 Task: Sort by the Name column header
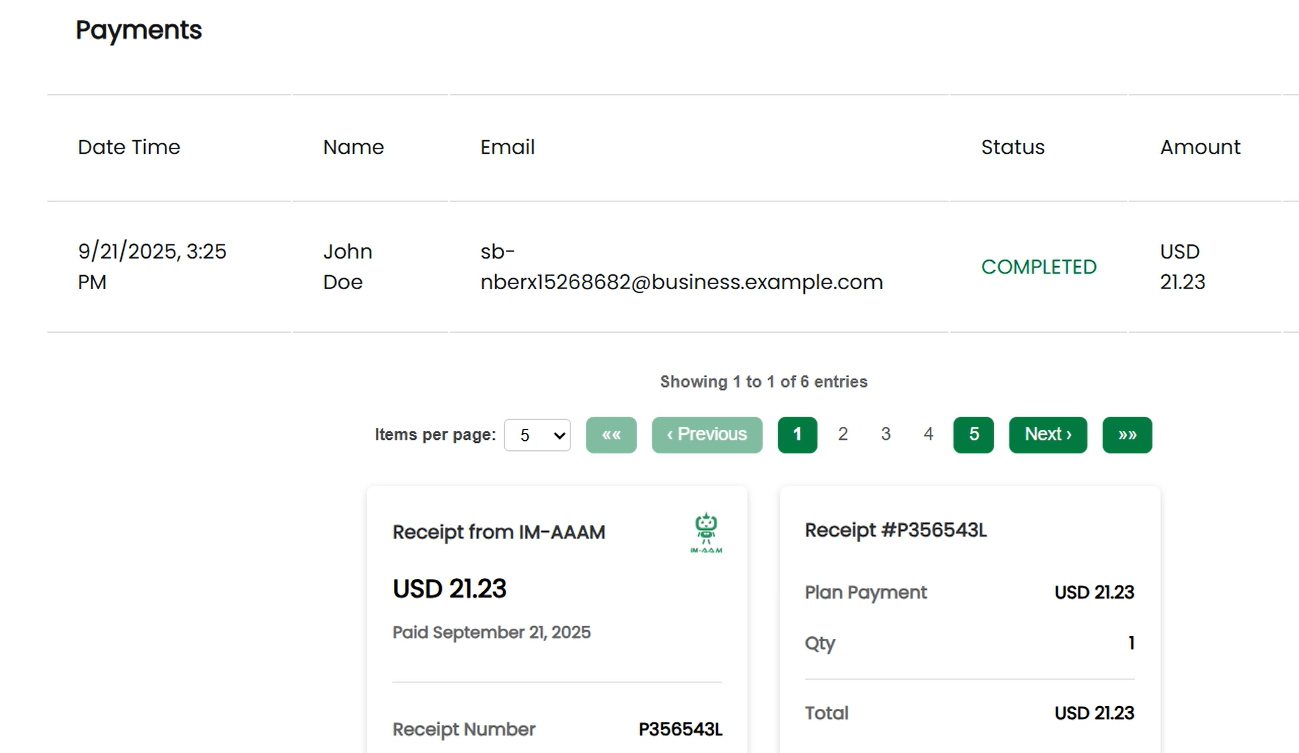pyautogui.click(x=353, y=147)
